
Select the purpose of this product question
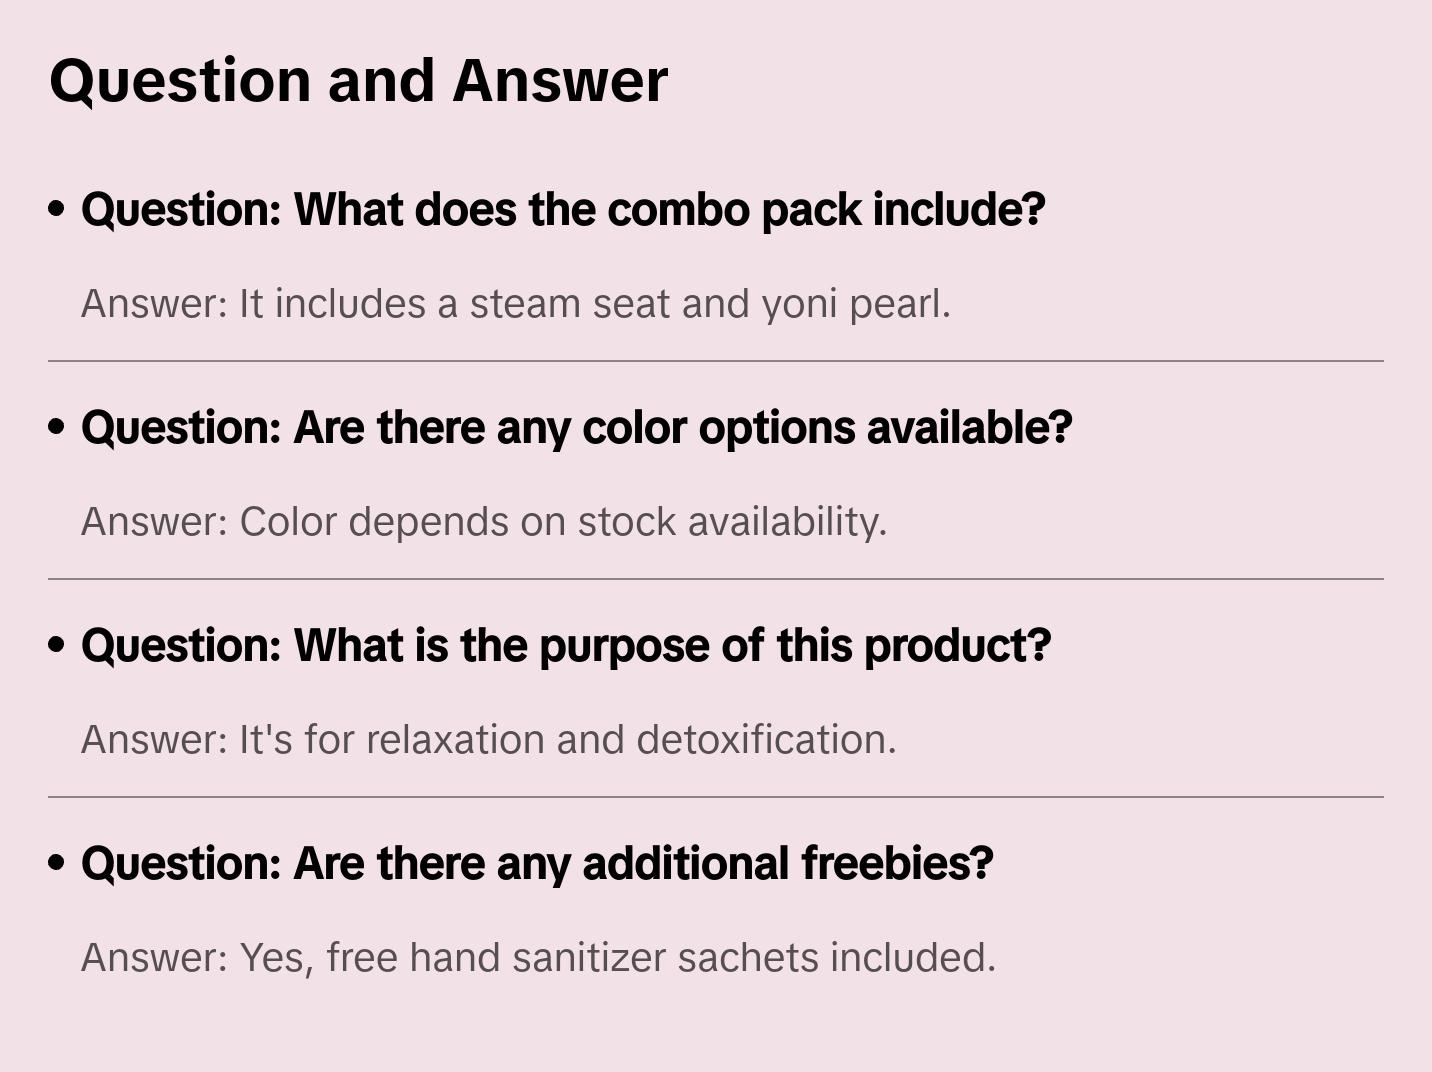tap(566, 646)
